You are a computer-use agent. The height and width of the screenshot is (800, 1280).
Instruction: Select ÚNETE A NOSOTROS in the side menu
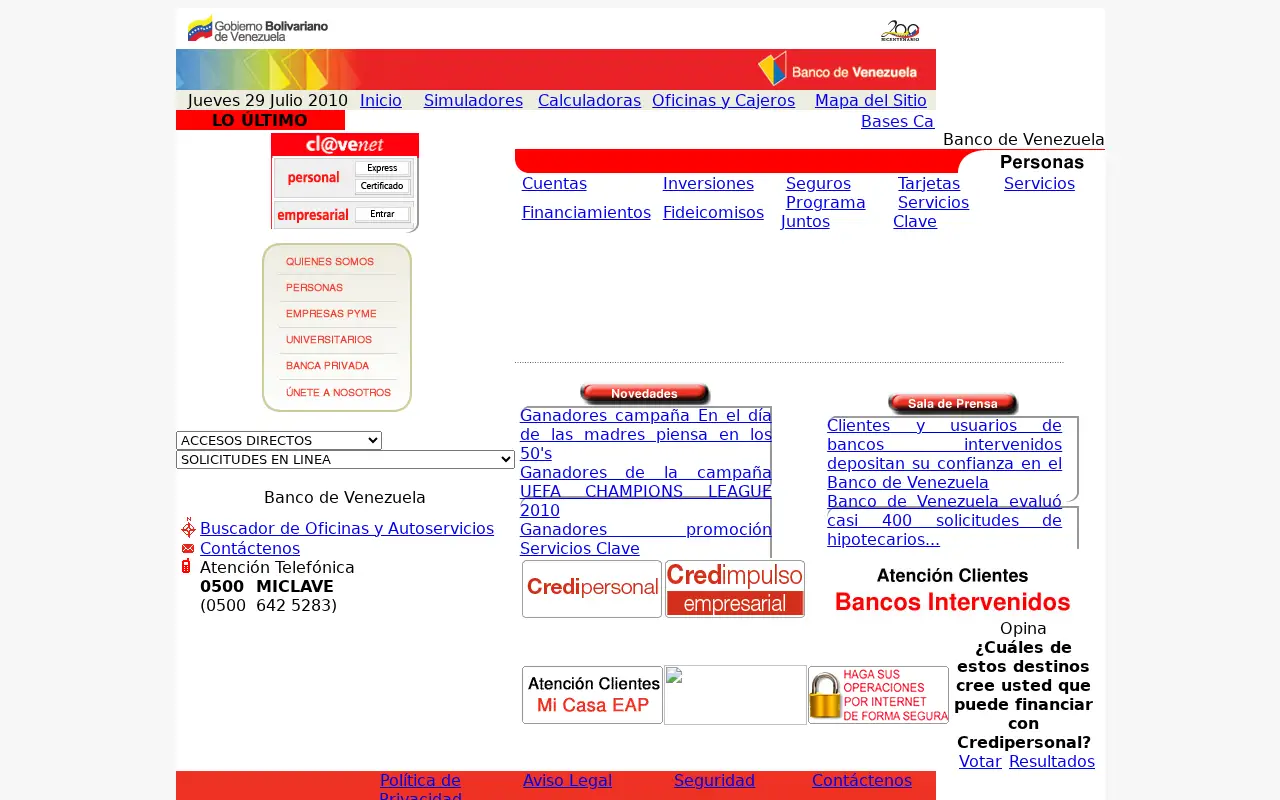338,393
